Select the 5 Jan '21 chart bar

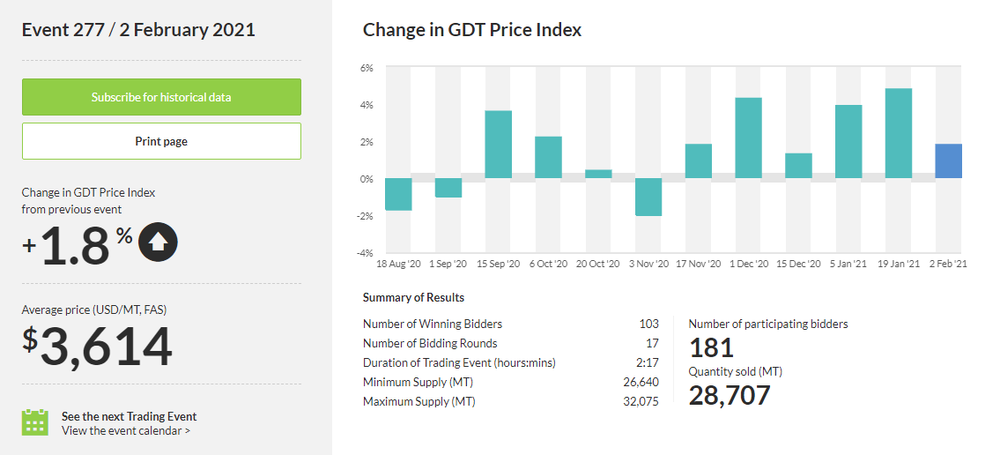(848, 141)
